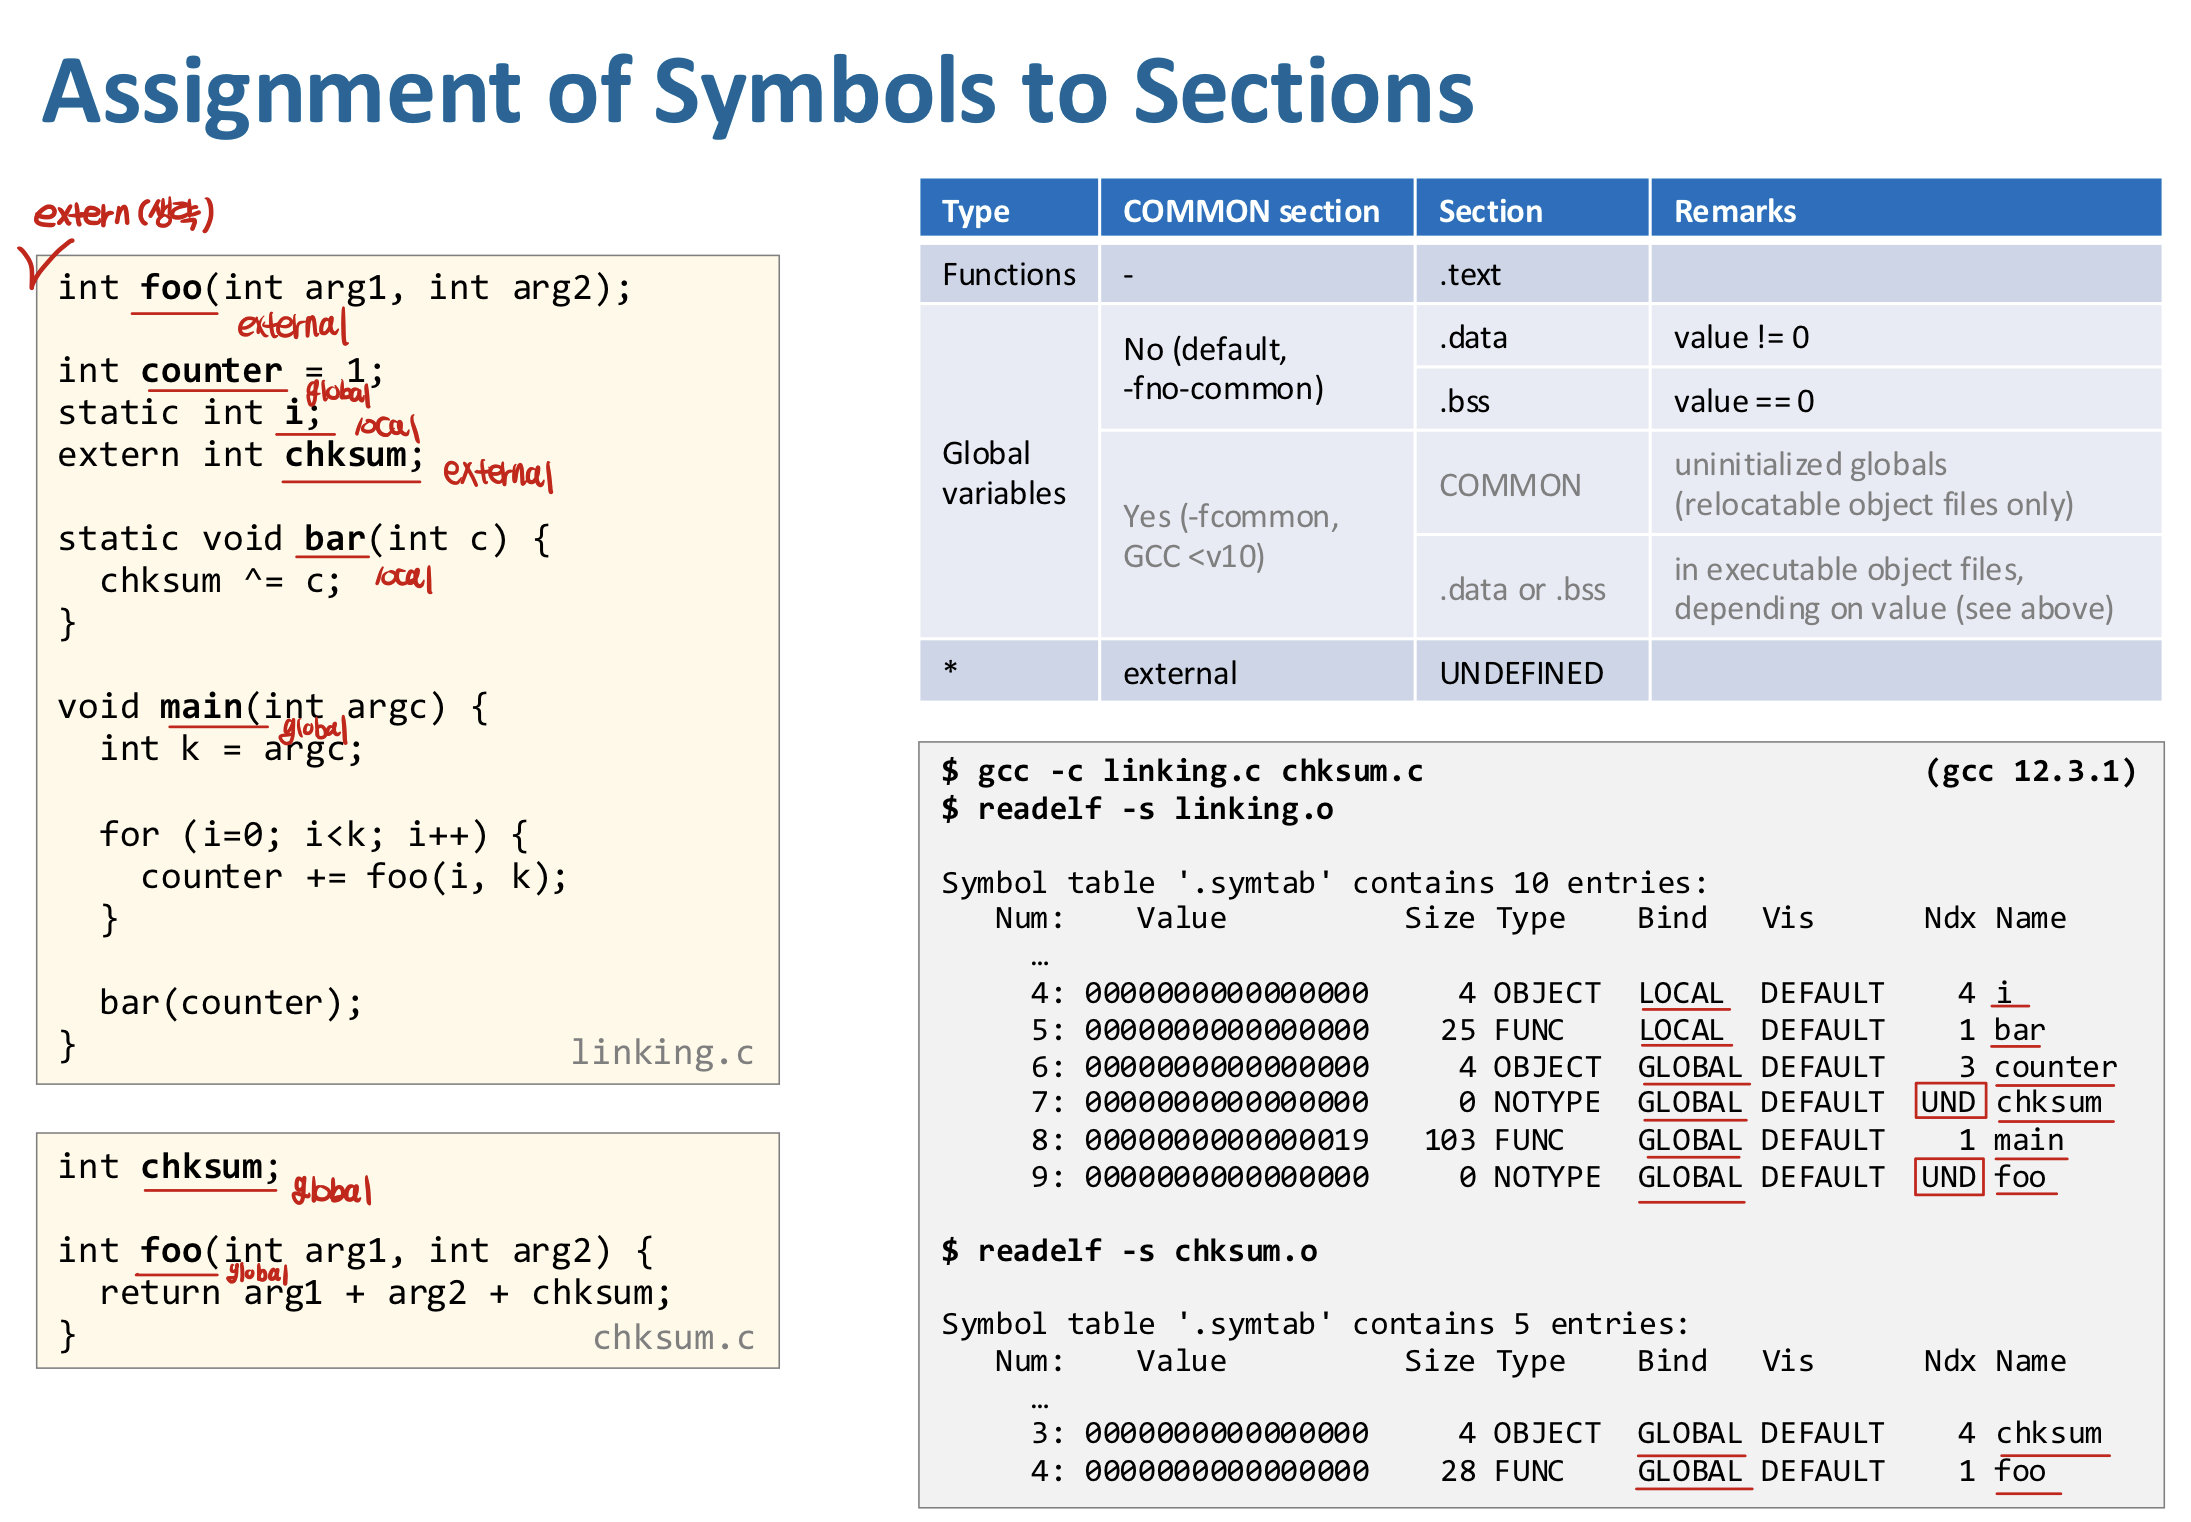Click the 'chksum.c' file label
Image resolution: width=2191 pixels, height=1522 pixels.
pos(673,1337)
